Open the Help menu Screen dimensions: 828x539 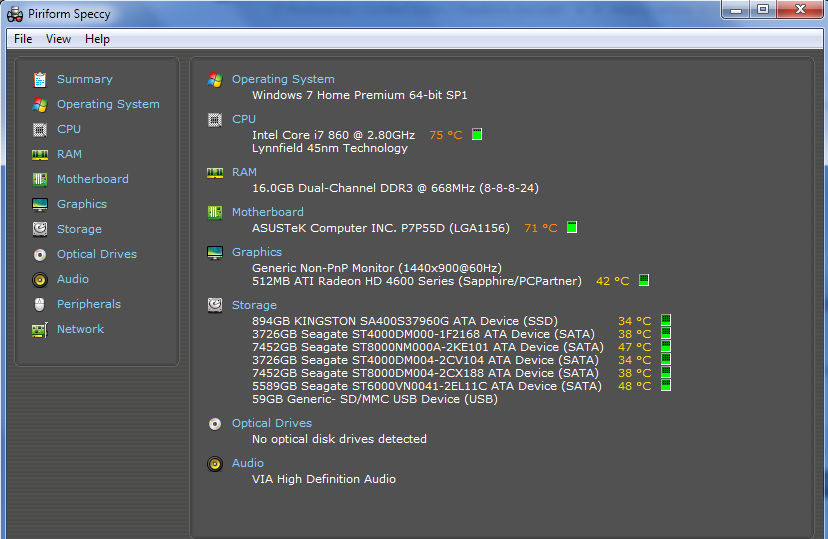(97, 39)
